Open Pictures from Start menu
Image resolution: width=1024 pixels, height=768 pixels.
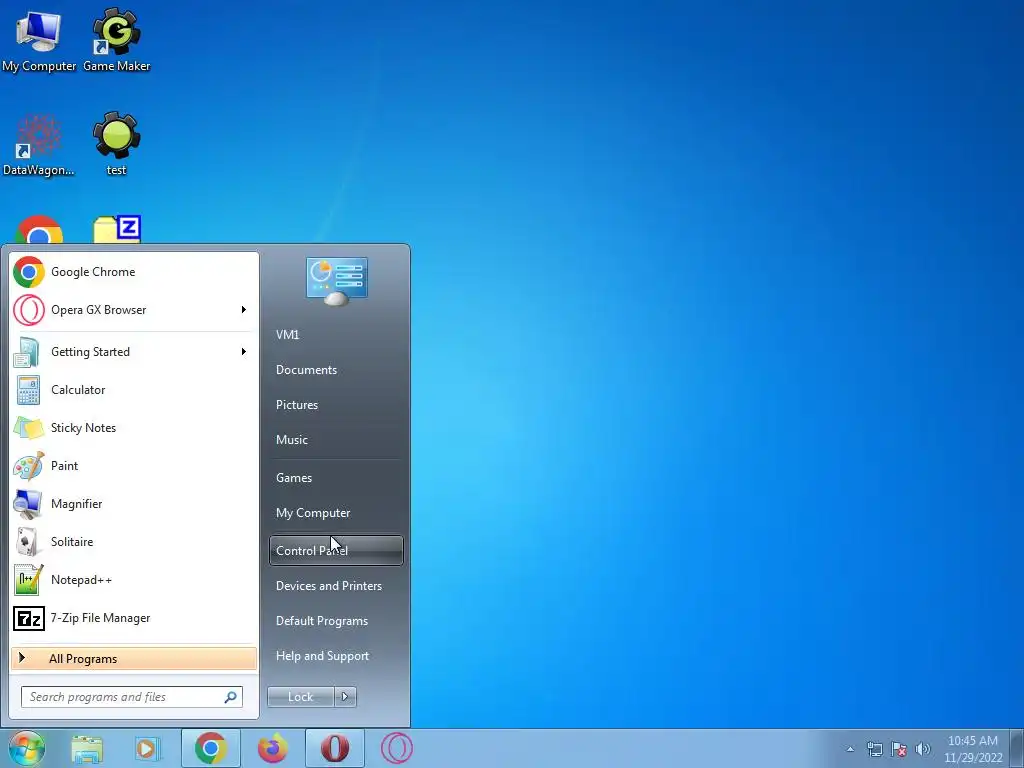pos(336,405)
